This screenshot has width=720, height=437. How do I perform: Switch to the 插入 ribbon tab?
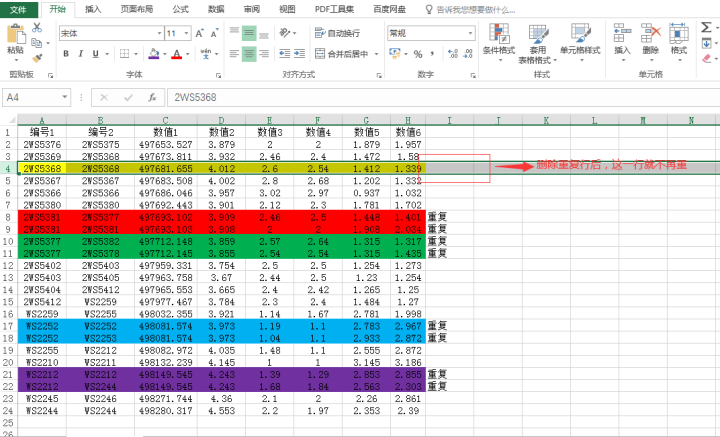click(93, 9)
